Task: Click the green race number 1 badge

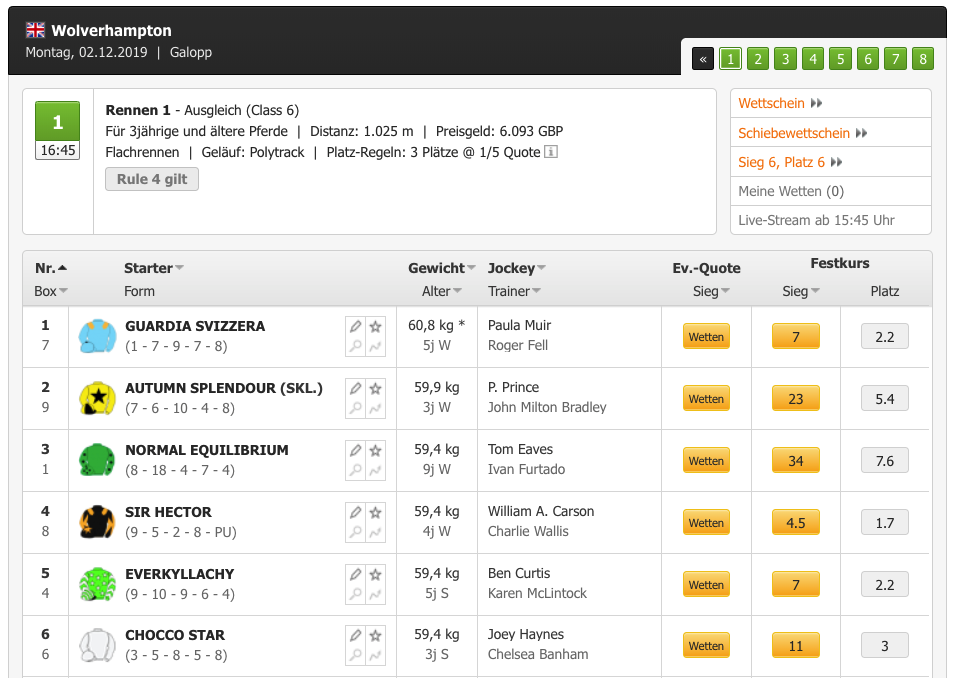Action: click(x=58, y=122)
